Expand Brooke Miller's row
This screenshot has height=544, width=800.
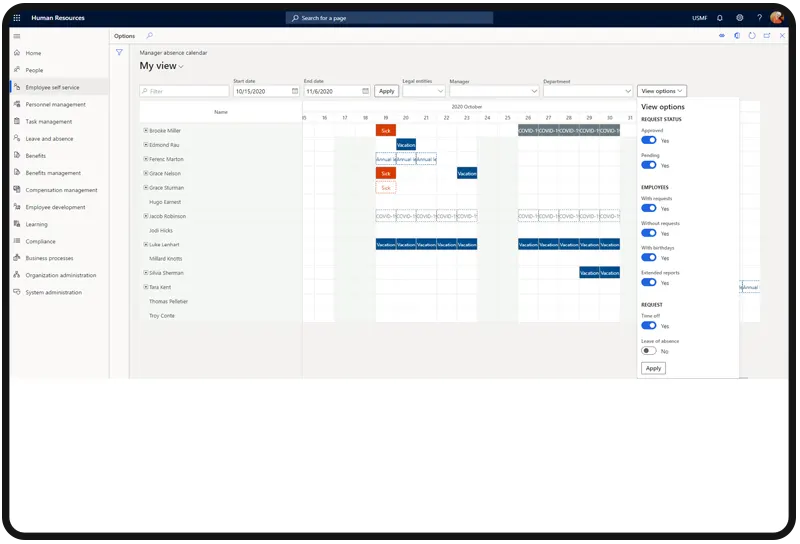[x=146, y=130]
